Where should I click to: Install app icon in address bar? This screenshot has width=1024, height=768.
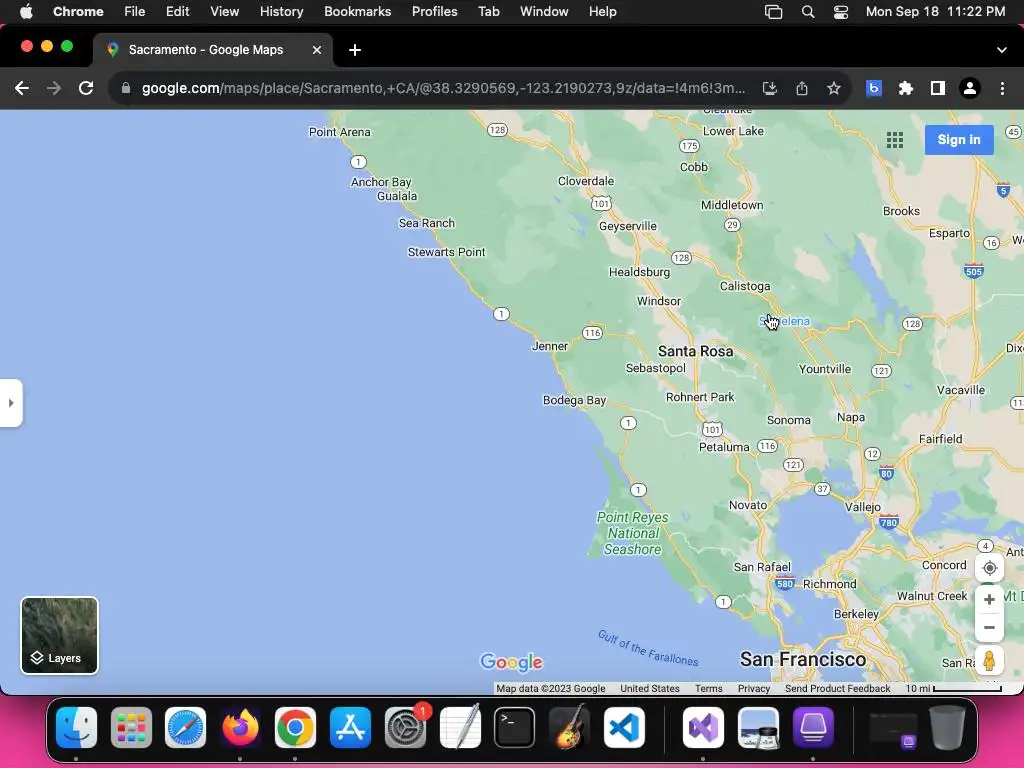click(769, 88)
